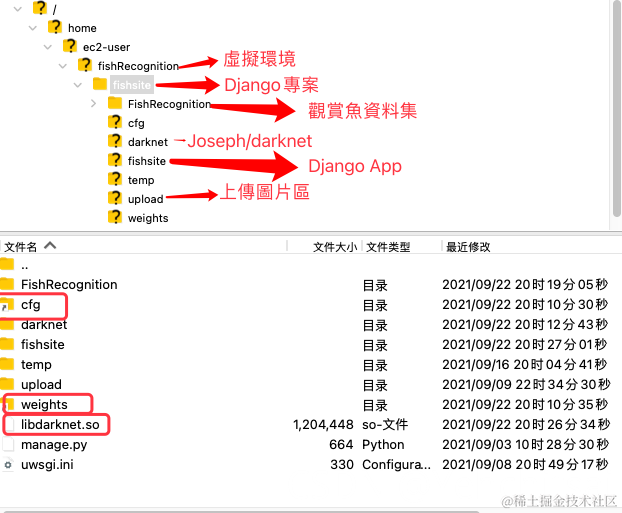
Task: Click the horizontal scrollbar at bottom
Action: tap(242, 511)
